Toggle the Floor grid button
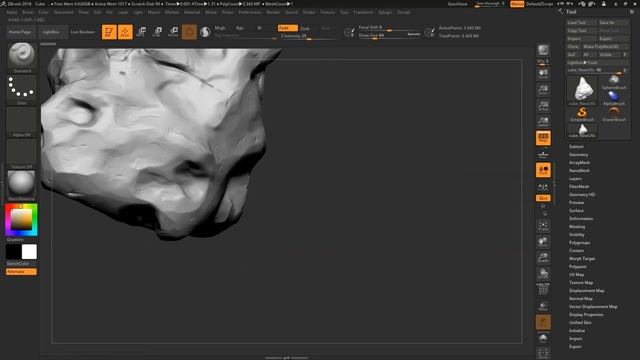The width and height of the screenshot is (640, 360). [543, 154]
